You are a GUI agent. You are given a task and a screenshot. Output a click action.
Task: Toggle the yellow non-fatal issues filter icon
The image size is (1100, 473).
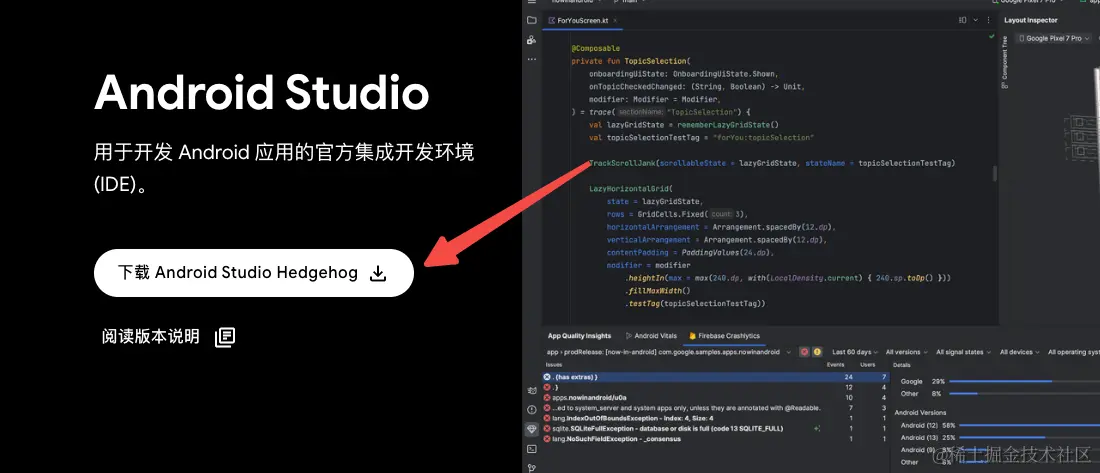pos(817,352)
